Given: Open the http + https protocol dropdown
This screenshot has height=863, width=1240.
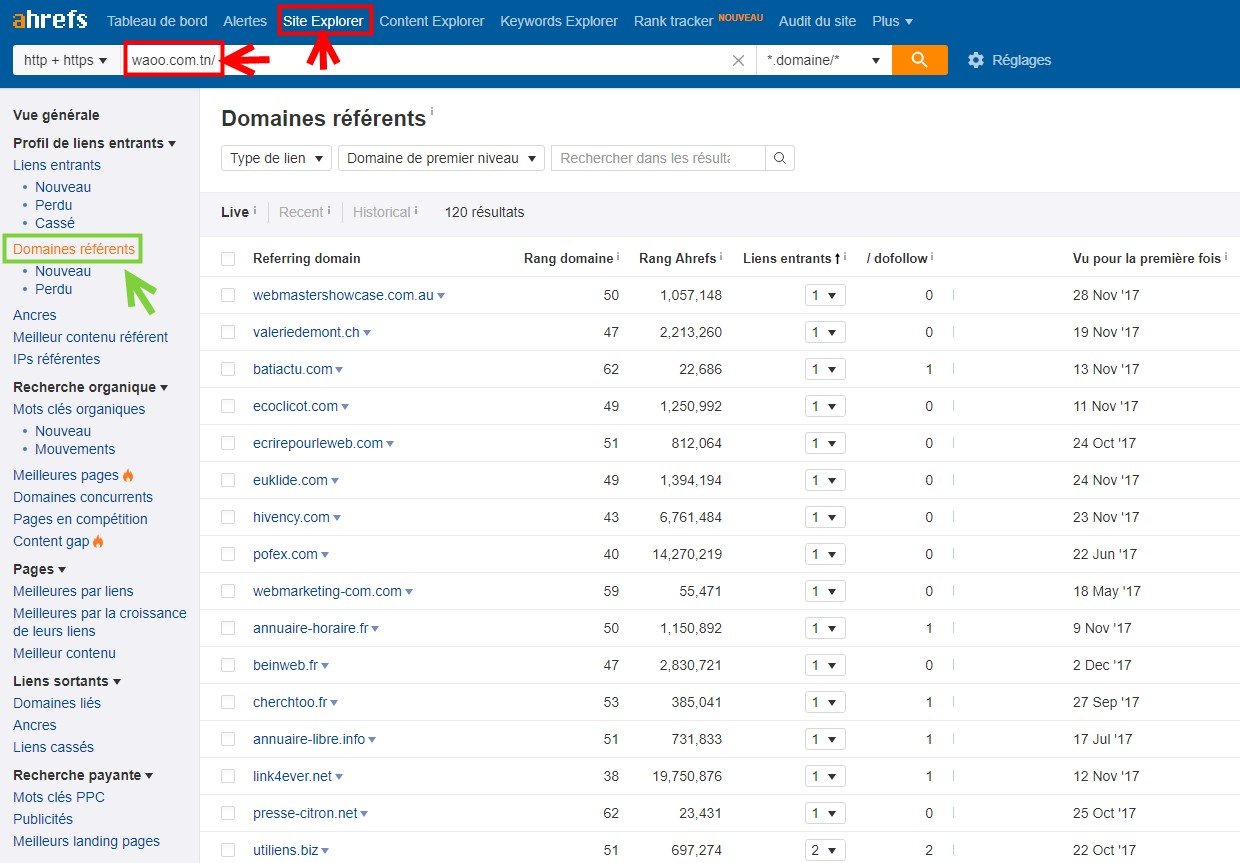Looking at the screenshot, I should (65, 60).
